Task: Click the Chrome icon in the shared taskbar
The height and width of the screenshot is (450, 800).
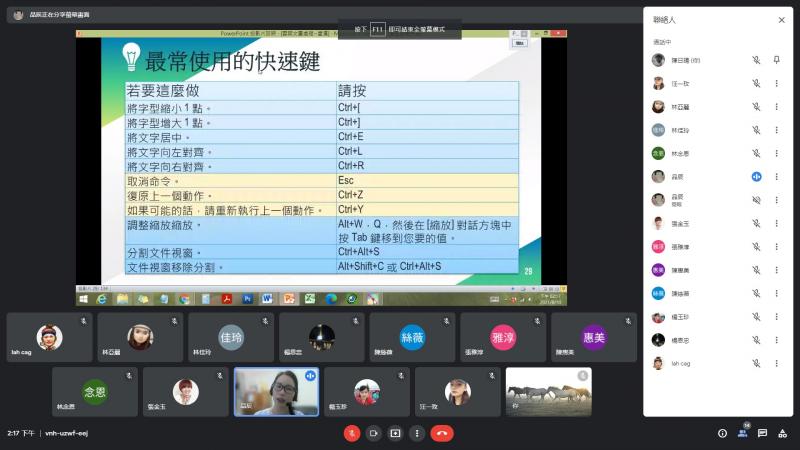Action: click(184, 299)
